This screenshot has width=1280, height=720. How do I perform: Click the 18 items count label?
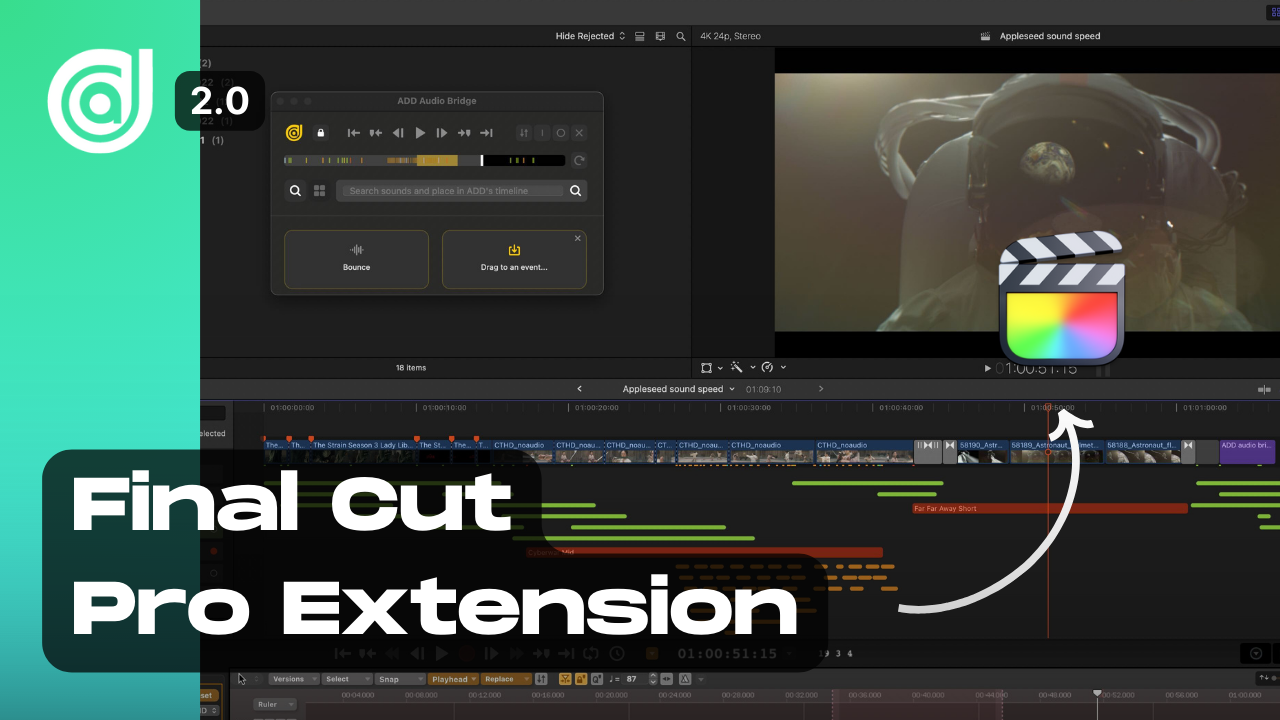click(411, 368)
